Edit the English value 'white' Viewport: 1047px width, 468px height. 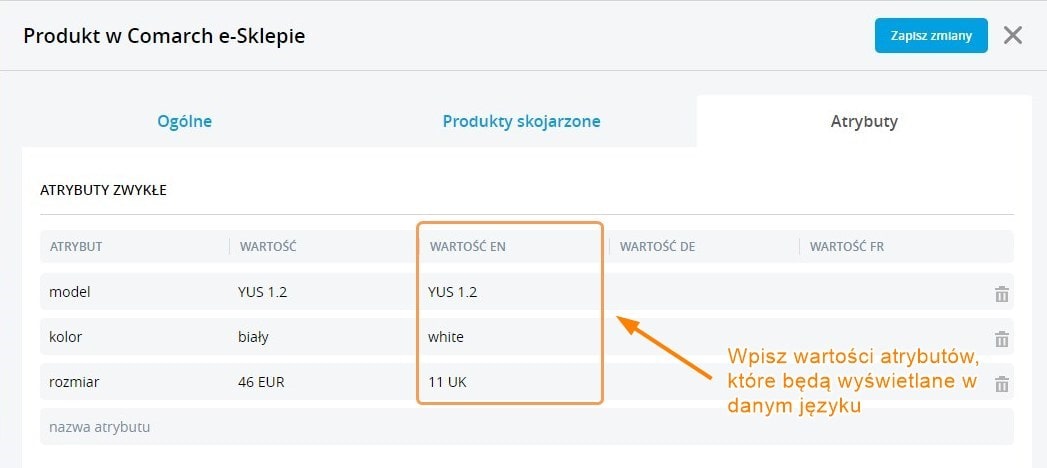click(x=447, y=337)
